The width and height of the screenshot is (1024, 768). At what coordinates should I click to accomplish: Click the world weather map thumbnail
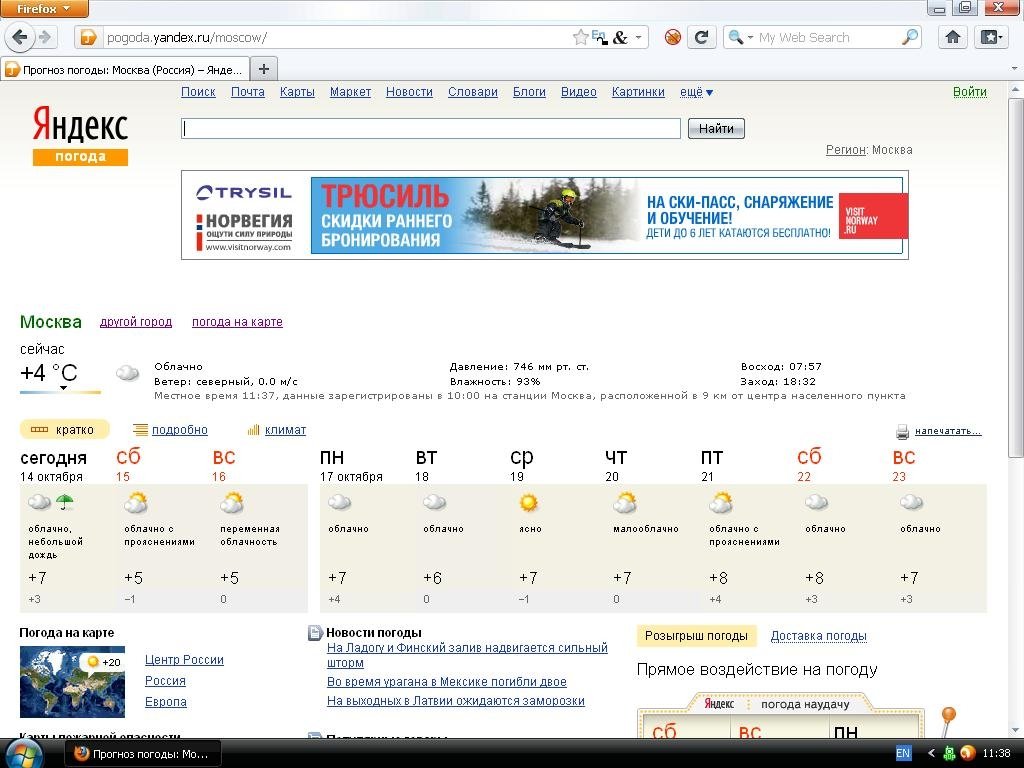pyautogui.click(x=72, y=682)
